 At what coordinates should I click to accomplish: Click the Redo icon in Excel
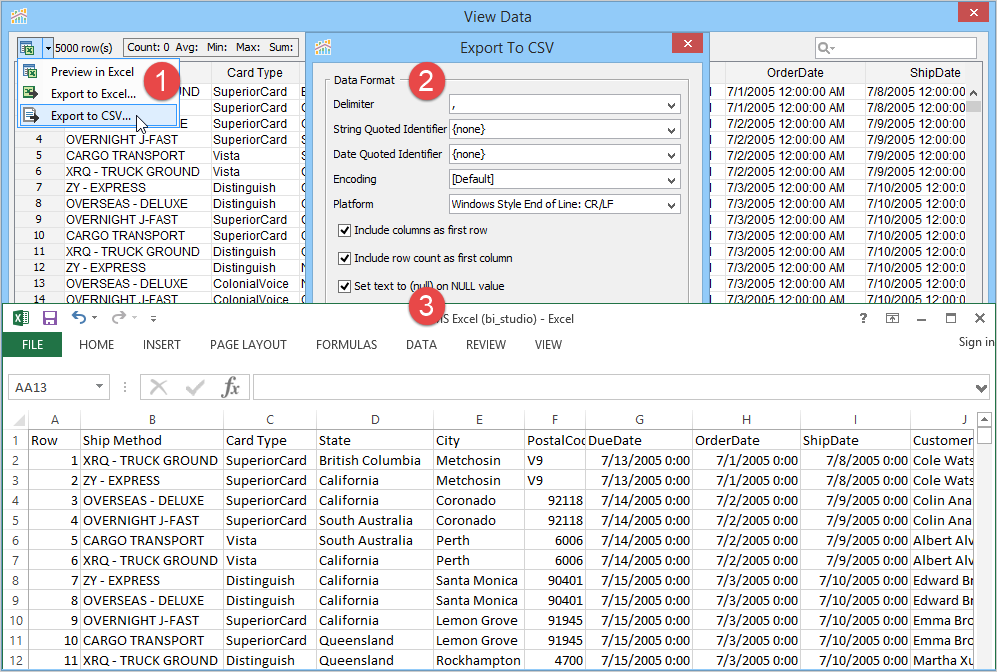[118, 317]
